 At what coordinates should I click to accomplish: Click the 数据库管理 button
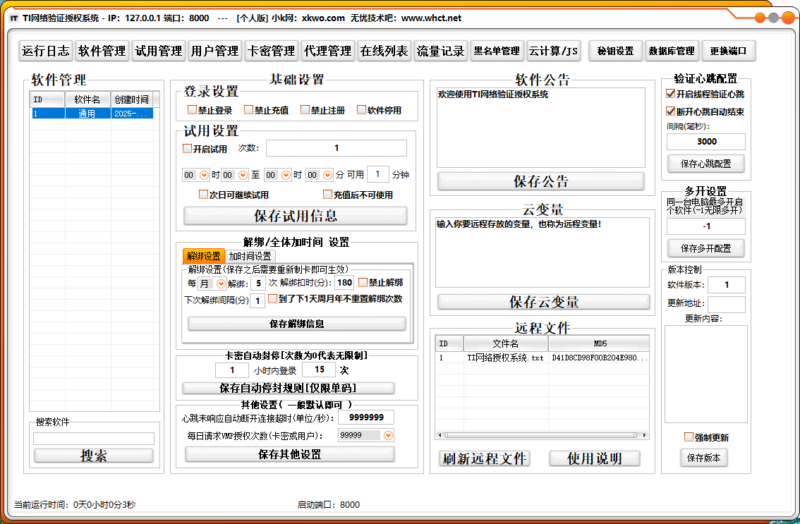[671, 51]
